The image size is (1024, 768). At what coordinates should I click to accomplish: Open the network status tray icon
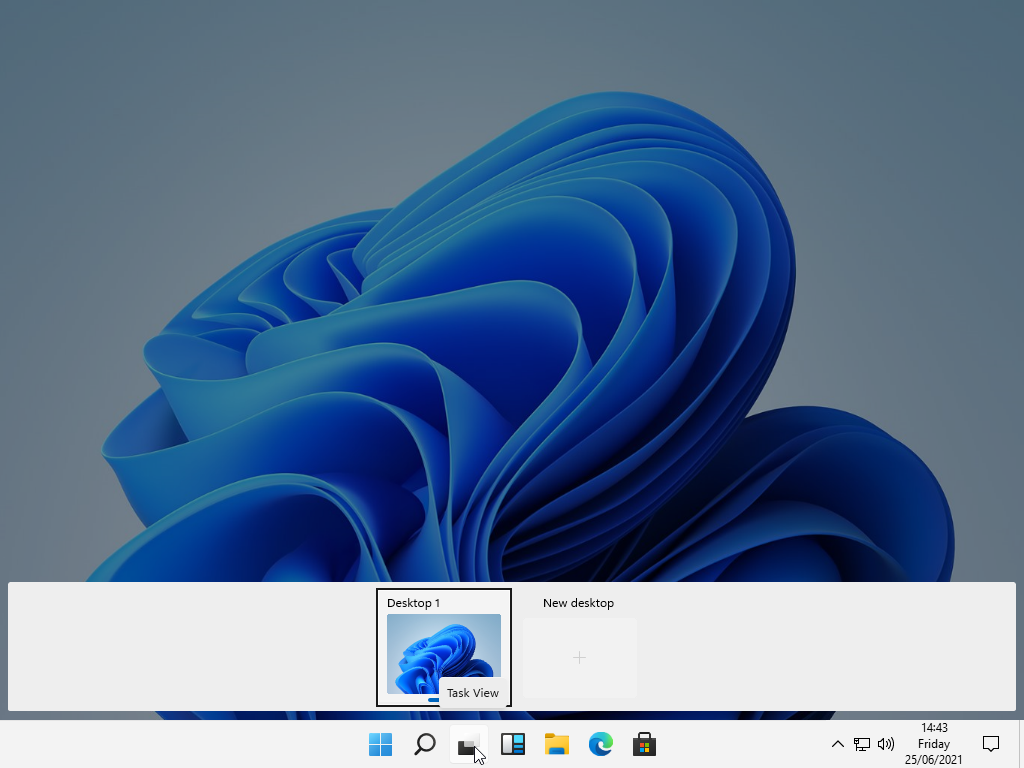[x=861, y=744]
